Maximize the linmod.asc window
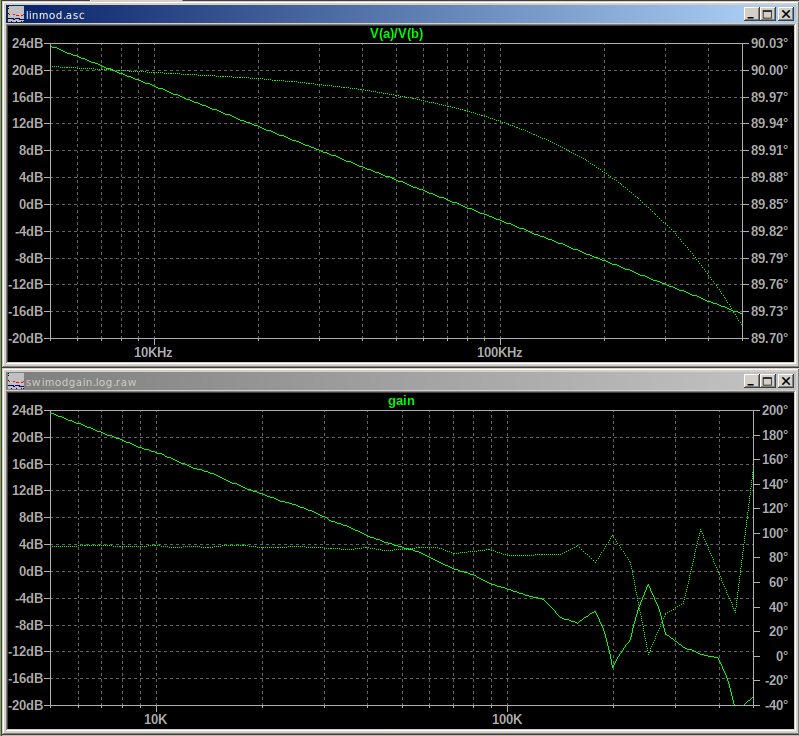The width and height of the screenshot is (799, 736). point(768,14)
